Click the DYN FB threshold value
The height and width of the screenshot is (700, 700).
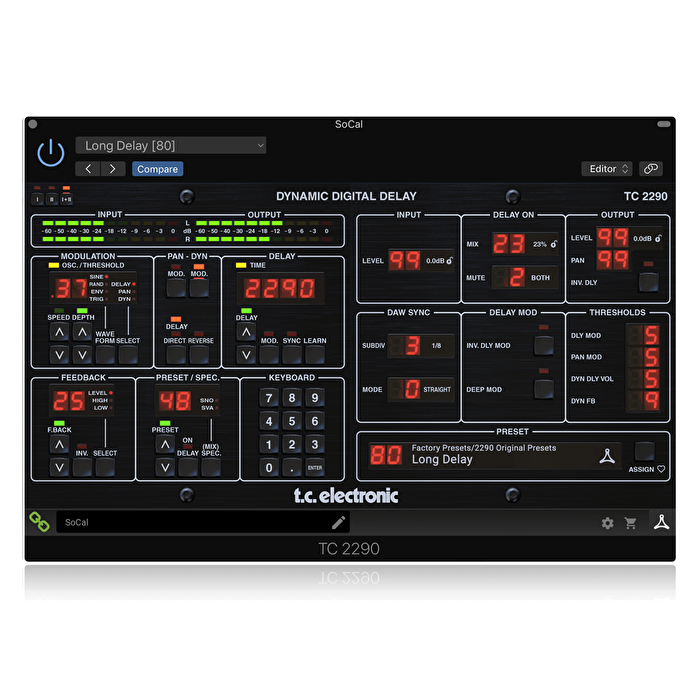coord(642,400)
